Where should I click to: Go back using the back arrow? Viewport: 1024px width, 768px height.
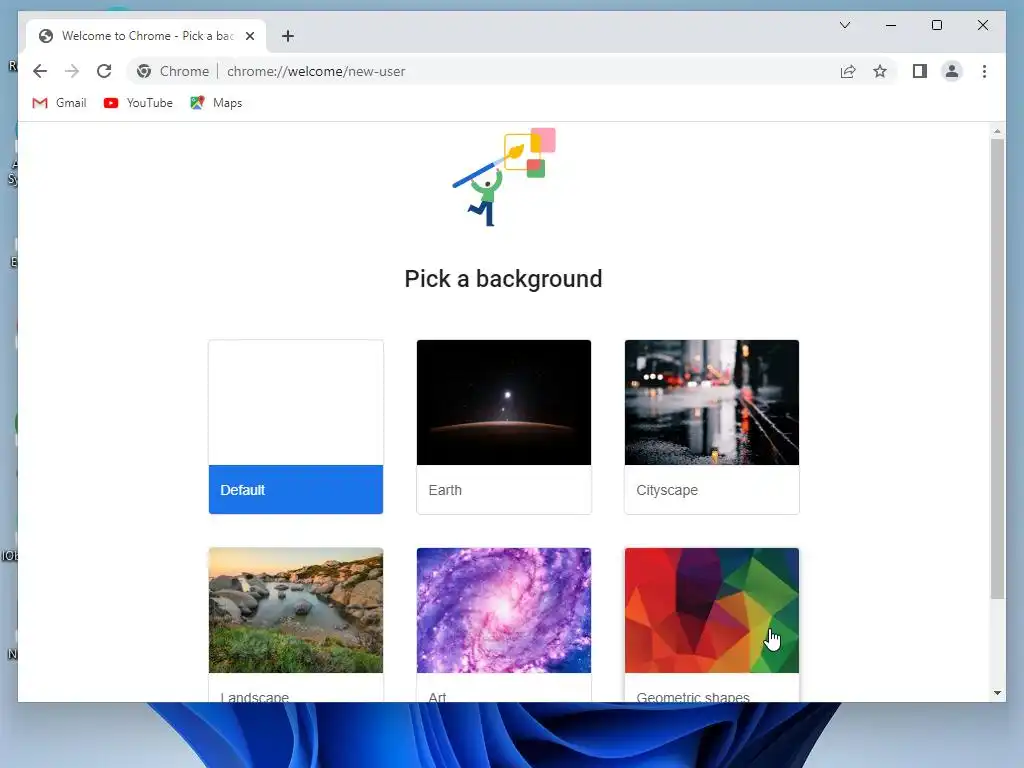pyautogui.click(x=40, y=71)
